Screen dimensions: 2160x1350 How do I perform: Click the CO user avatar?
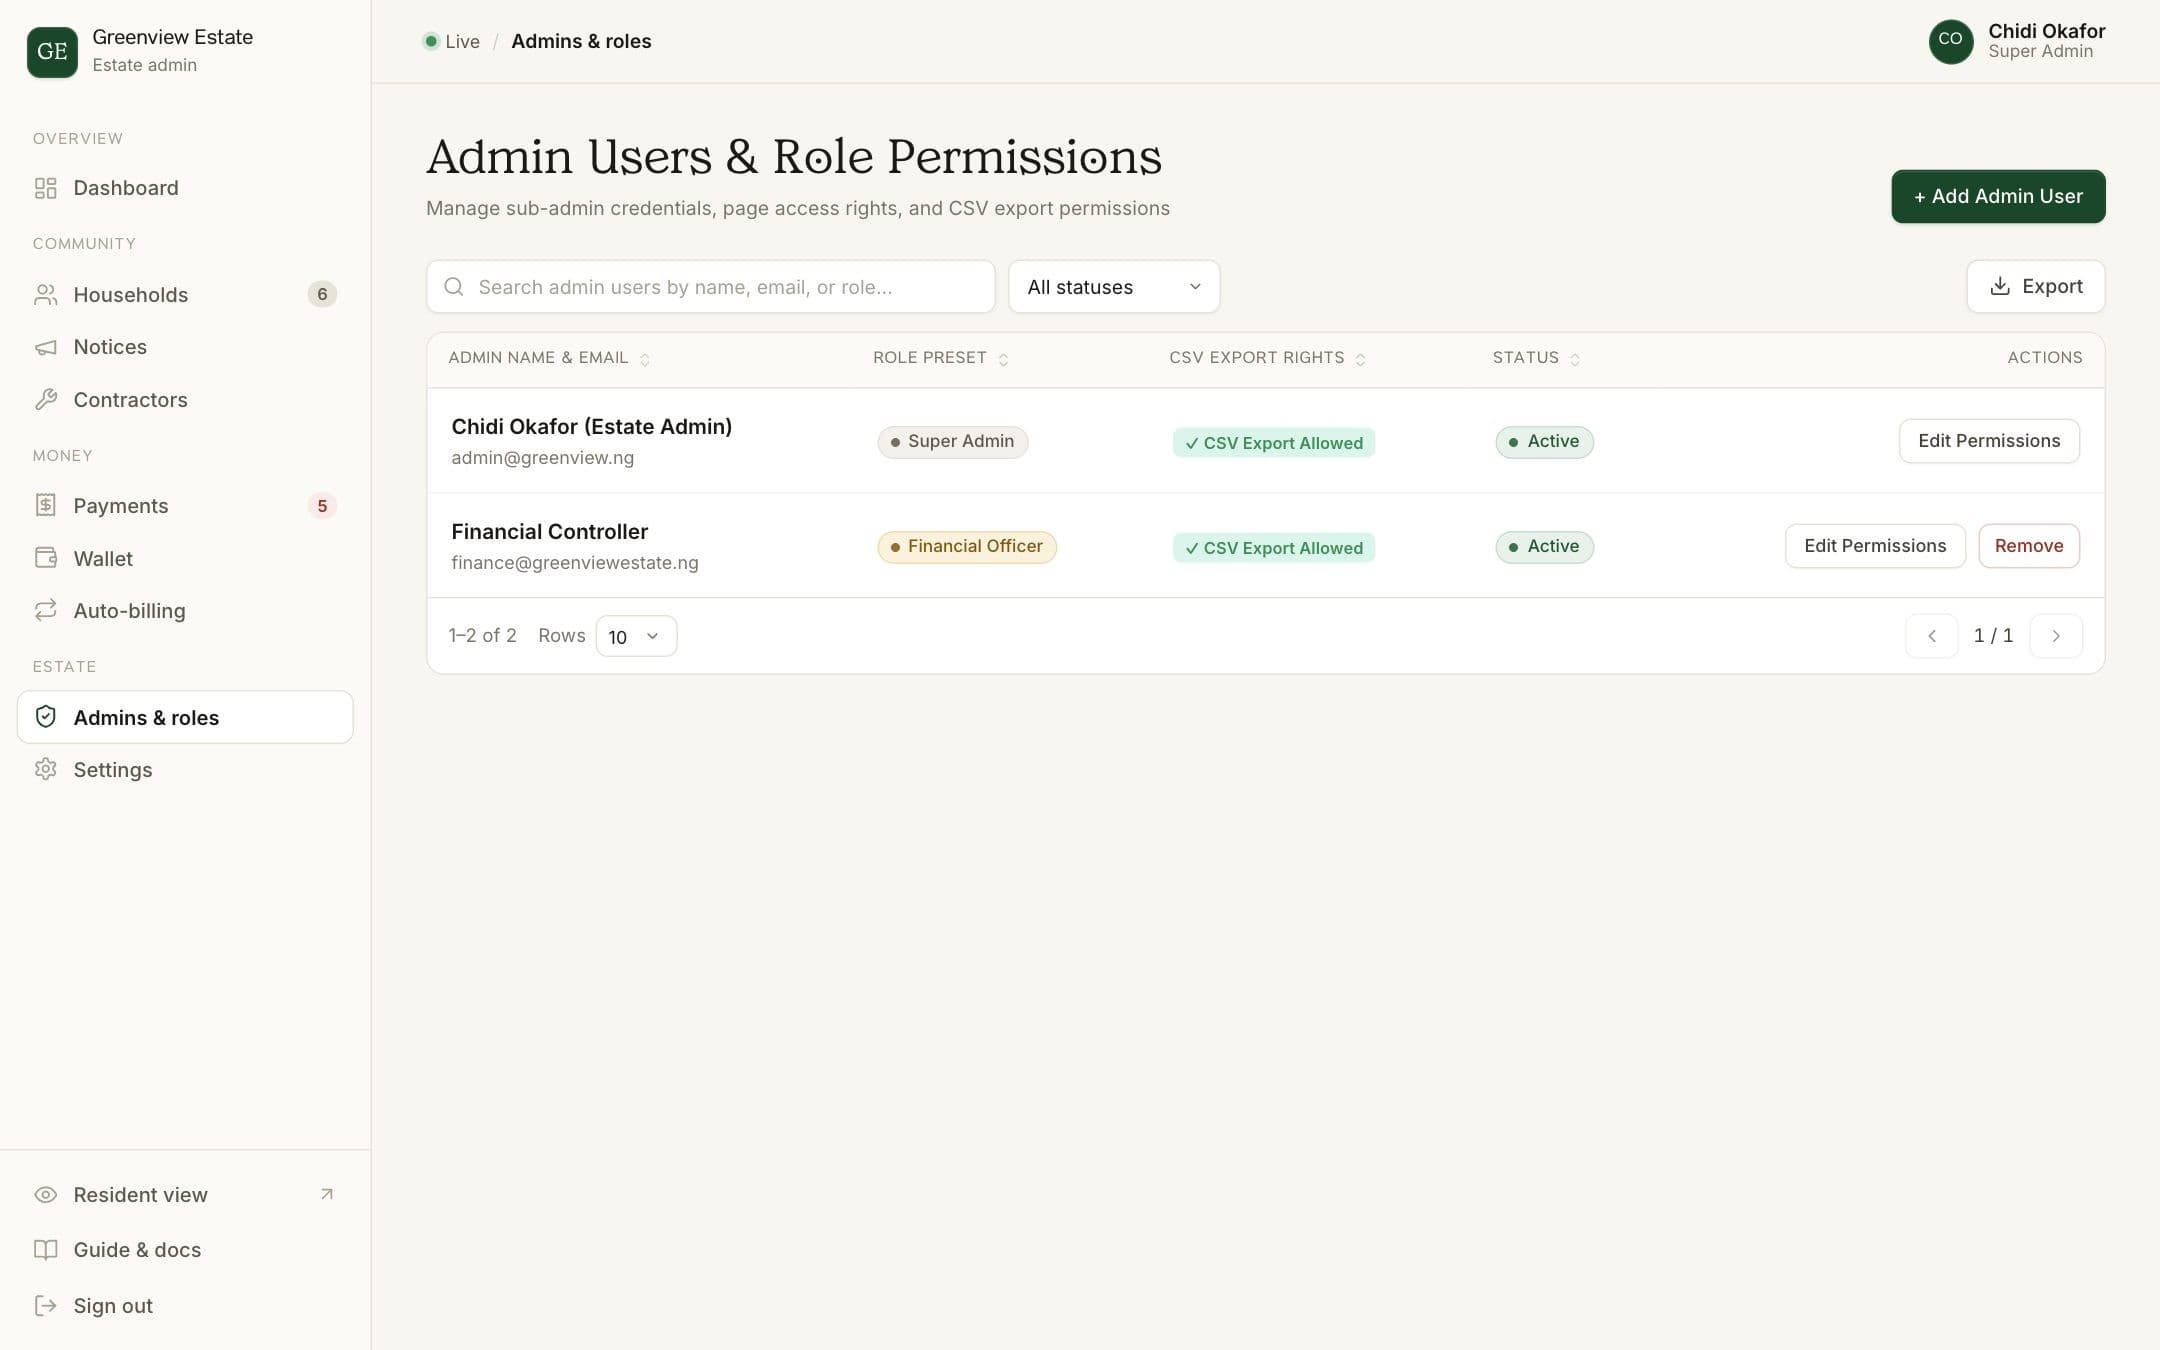click(x=1950, y=41)
